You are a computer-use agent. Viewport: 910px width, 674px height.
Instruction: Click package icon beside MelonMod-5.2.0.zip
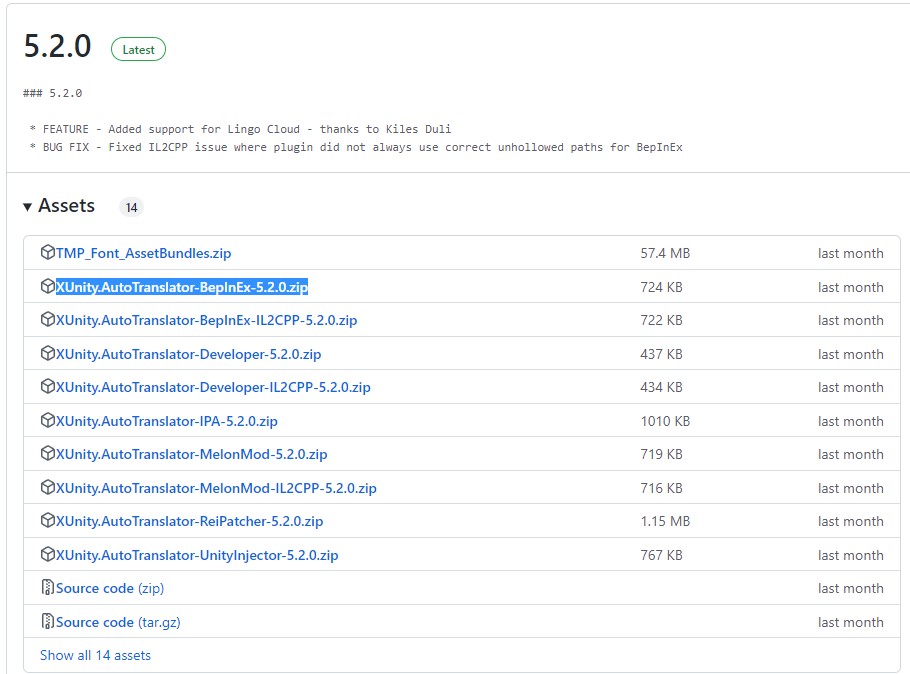(48, 453)
